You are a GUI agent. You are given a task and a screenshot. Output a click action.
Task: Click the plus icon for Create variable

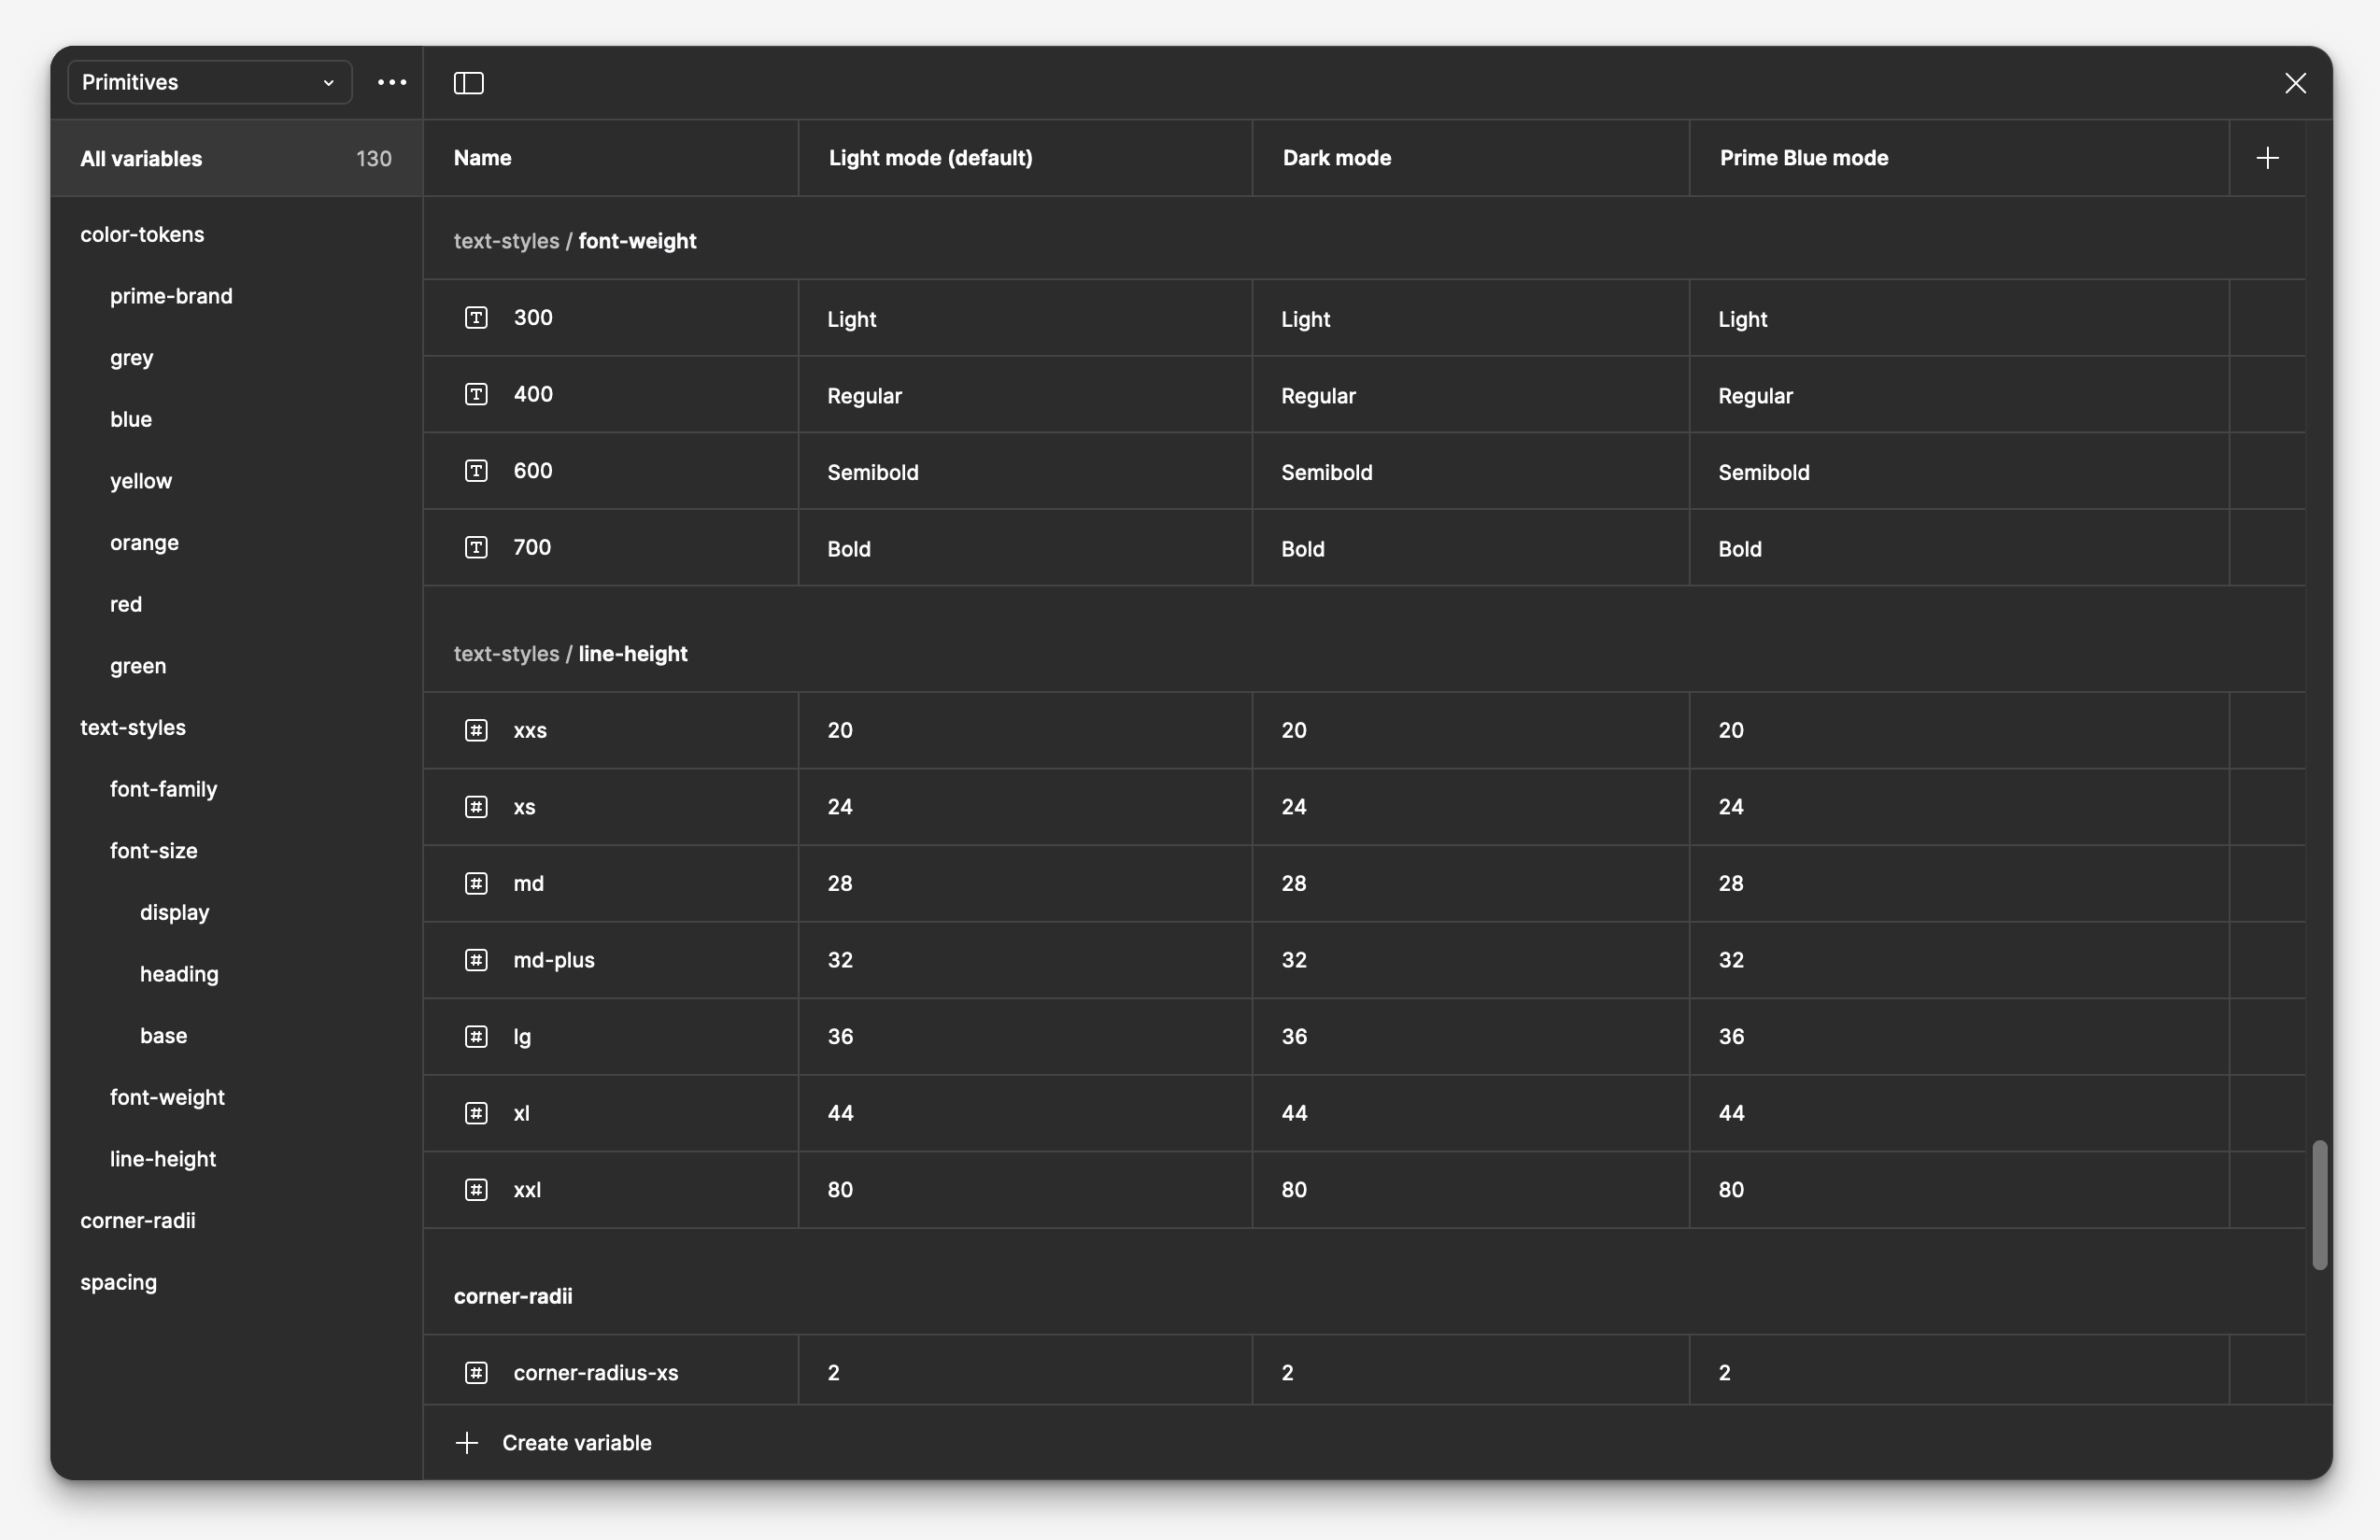pos(467,1442)
